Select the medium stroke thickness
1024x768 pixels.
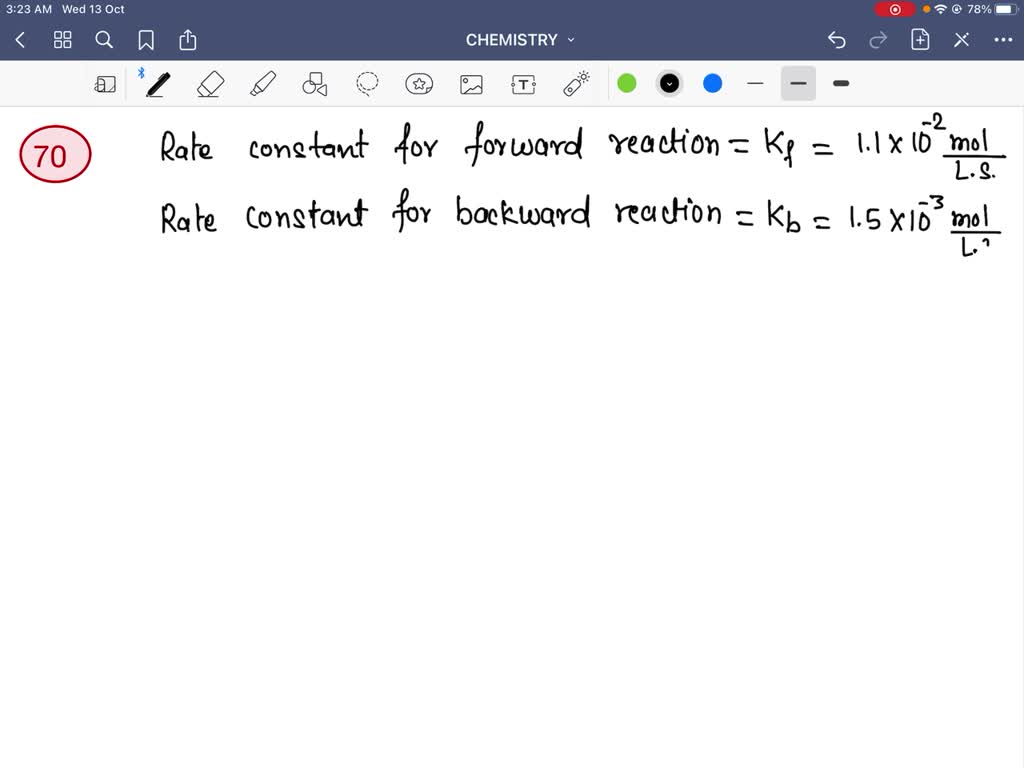coord(798,83)
